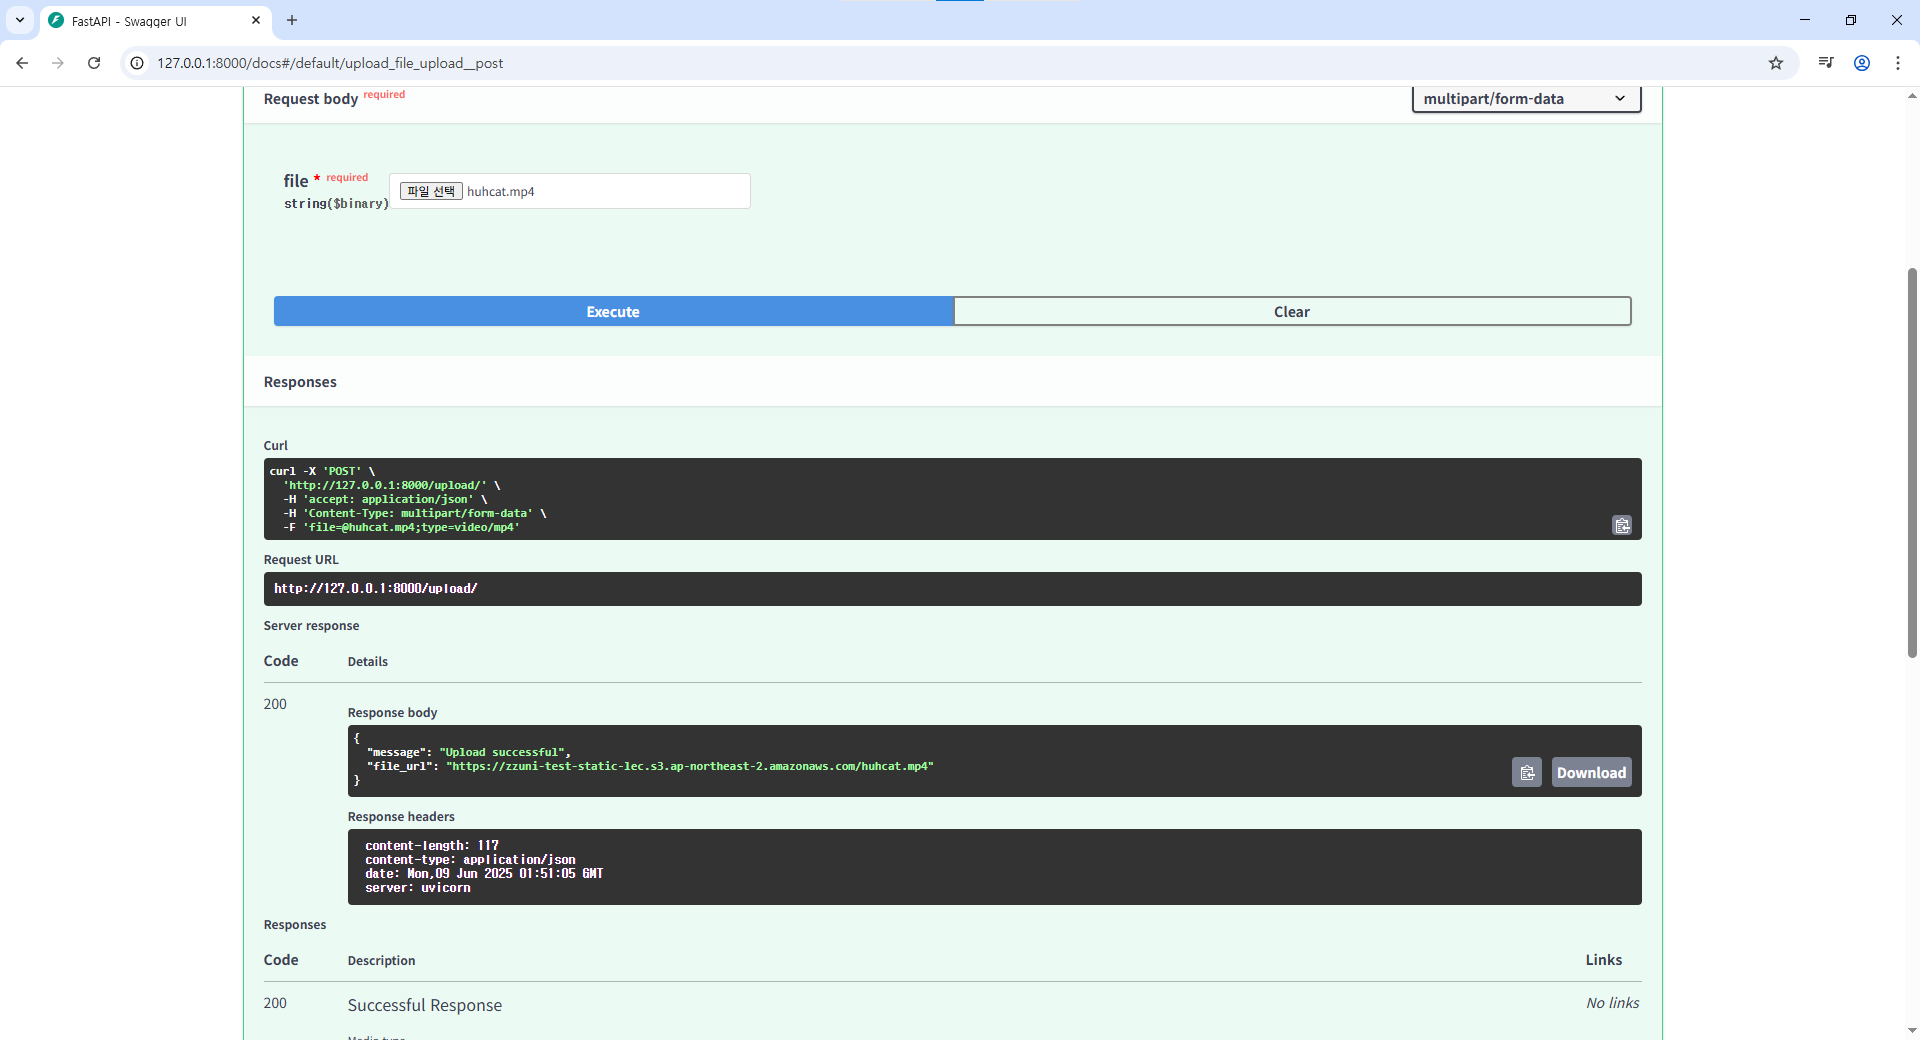Image resolution: width=1920 pixels, height=1040 pixels.
Task: Close the FastAPI - Swagger UI tab
Action: coord(256,20)
